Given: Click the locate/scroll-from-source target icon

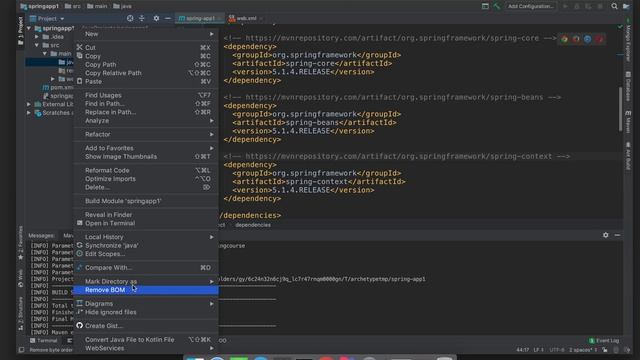Looking at the screenshot, I should pos(130,18).
